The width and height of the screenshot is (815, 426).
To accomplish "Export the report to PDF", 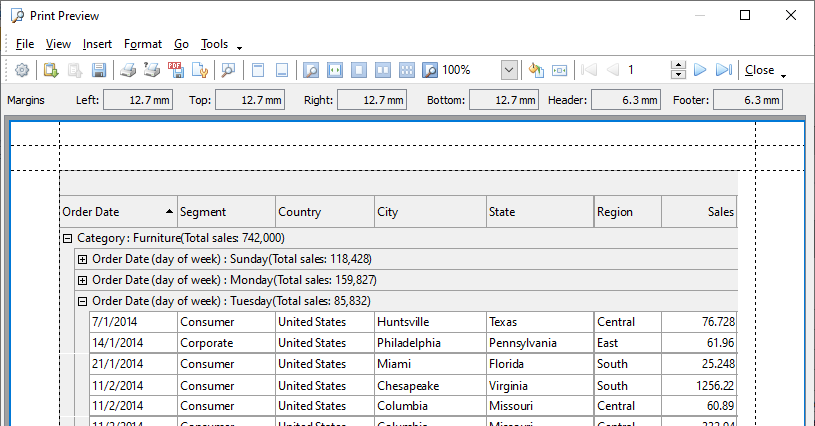I will click(176, 70).
